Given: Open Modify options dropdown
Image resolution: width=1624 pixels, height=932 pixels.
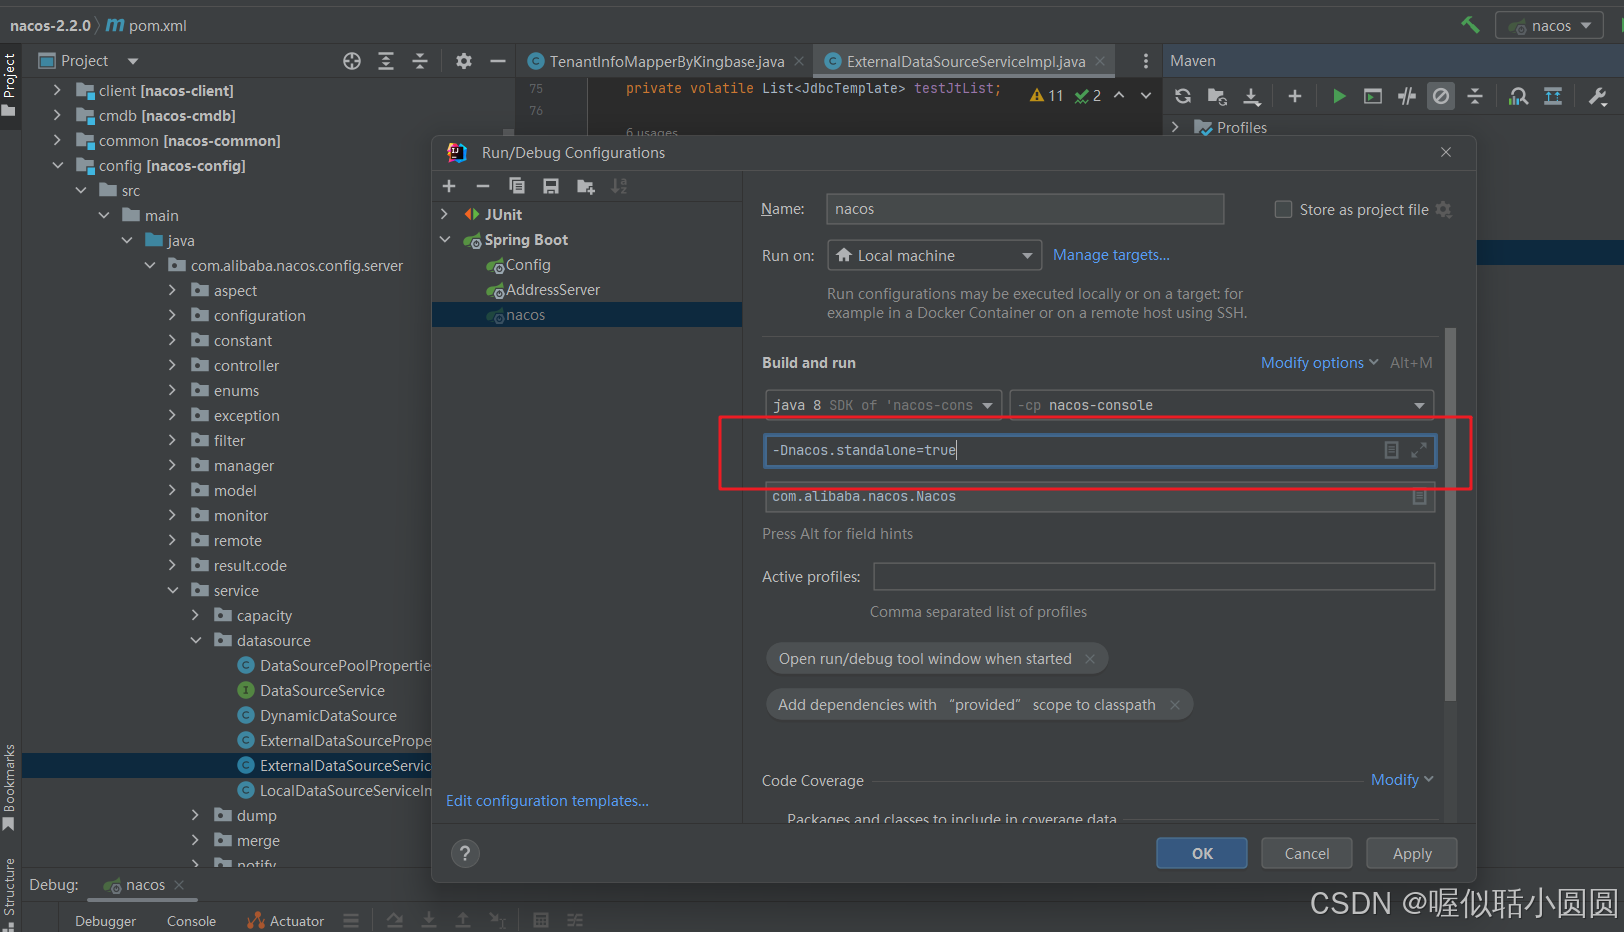Looking at the screenshot, I should pyautogui.click(x=1319, y=362).
